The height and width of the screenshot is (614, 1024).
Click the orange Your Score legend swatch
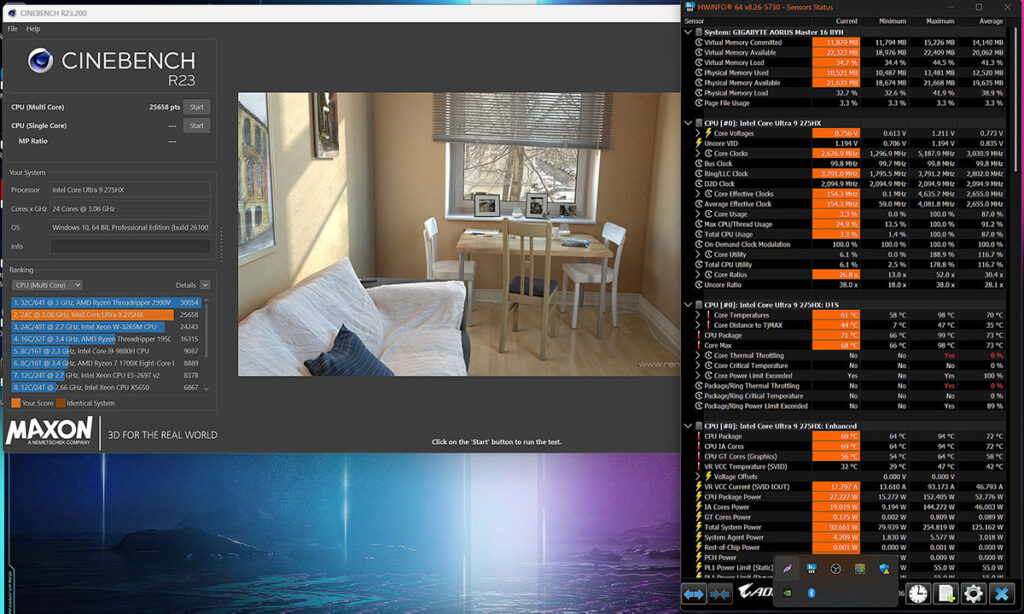[16, 403]
